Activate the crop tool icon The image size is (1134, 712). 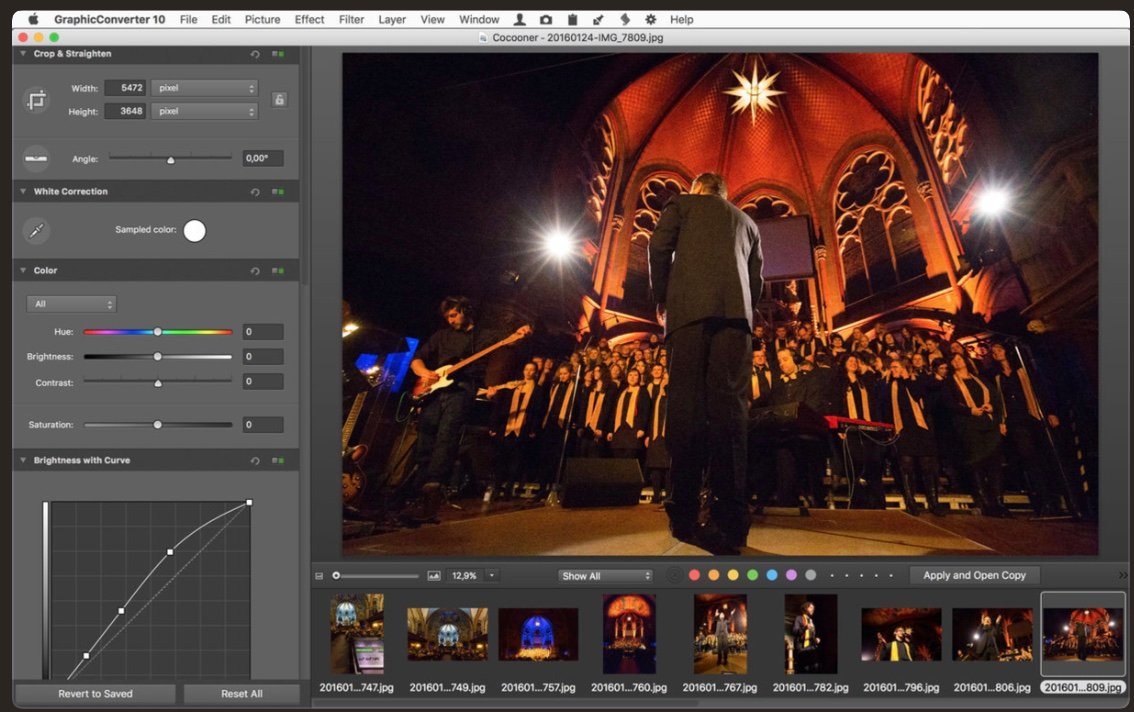(36, 100)
